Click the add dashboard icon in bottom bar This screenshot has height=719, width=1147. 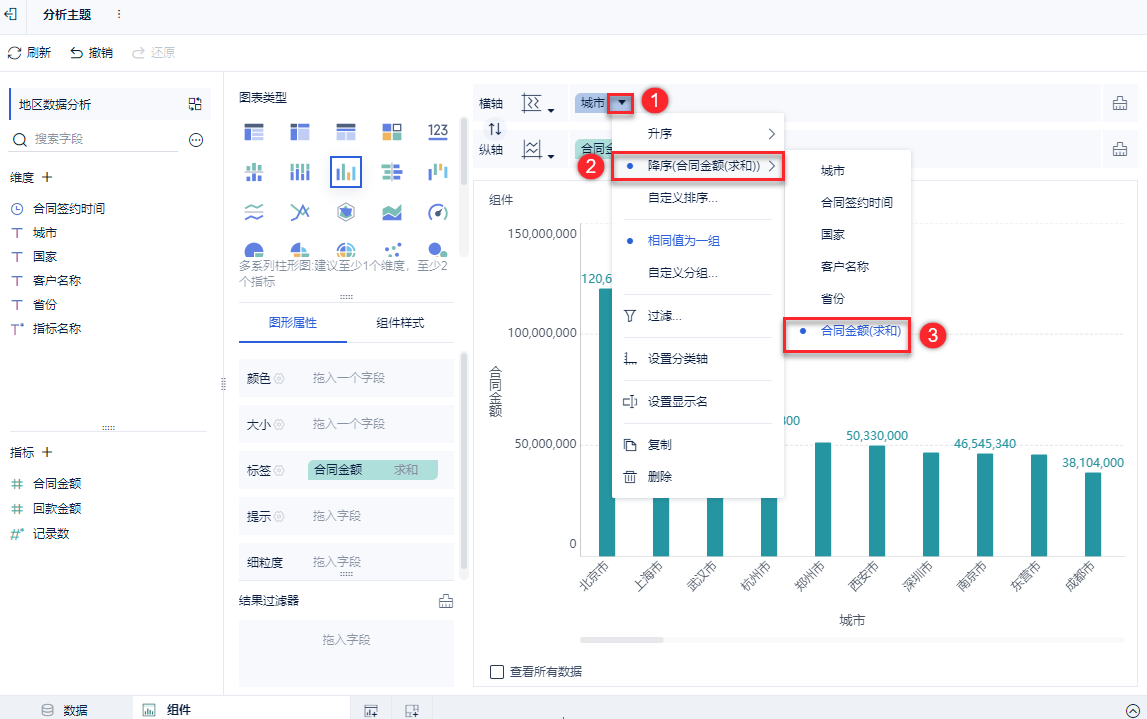(412, 710)
